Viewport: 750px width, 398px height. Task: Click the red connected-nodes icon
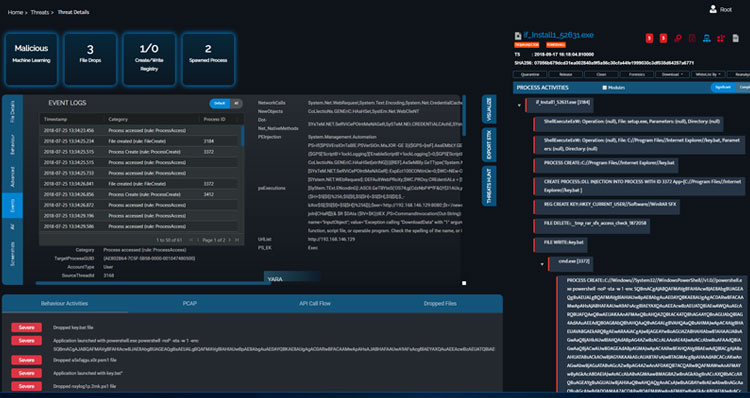tap(721, 38)
